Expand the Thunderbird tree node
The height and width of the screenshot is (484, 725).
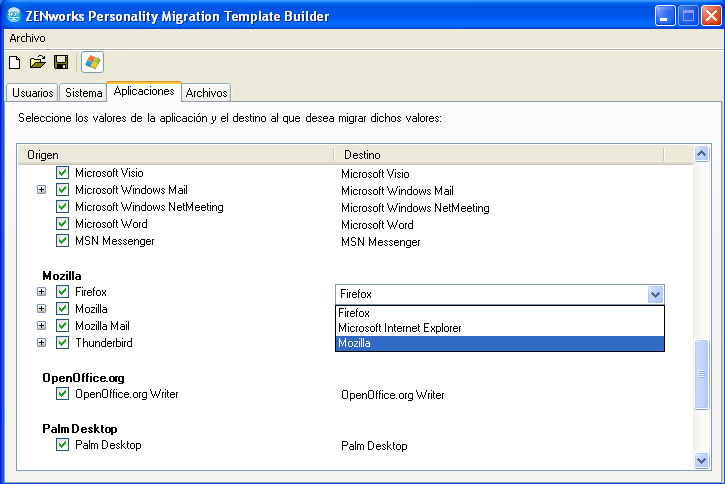[42, 343]
